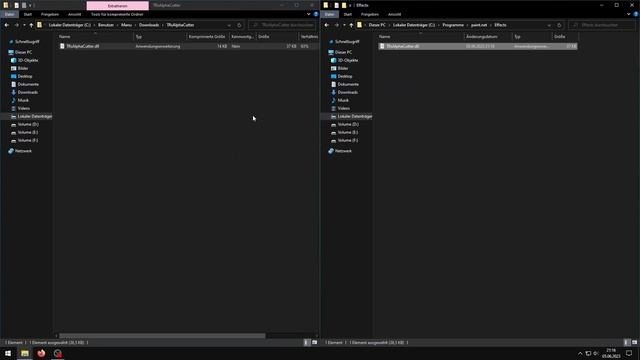
Task: Select Lokaler Datenträger in Effects window sidebar
Action: tap(354, 116)
